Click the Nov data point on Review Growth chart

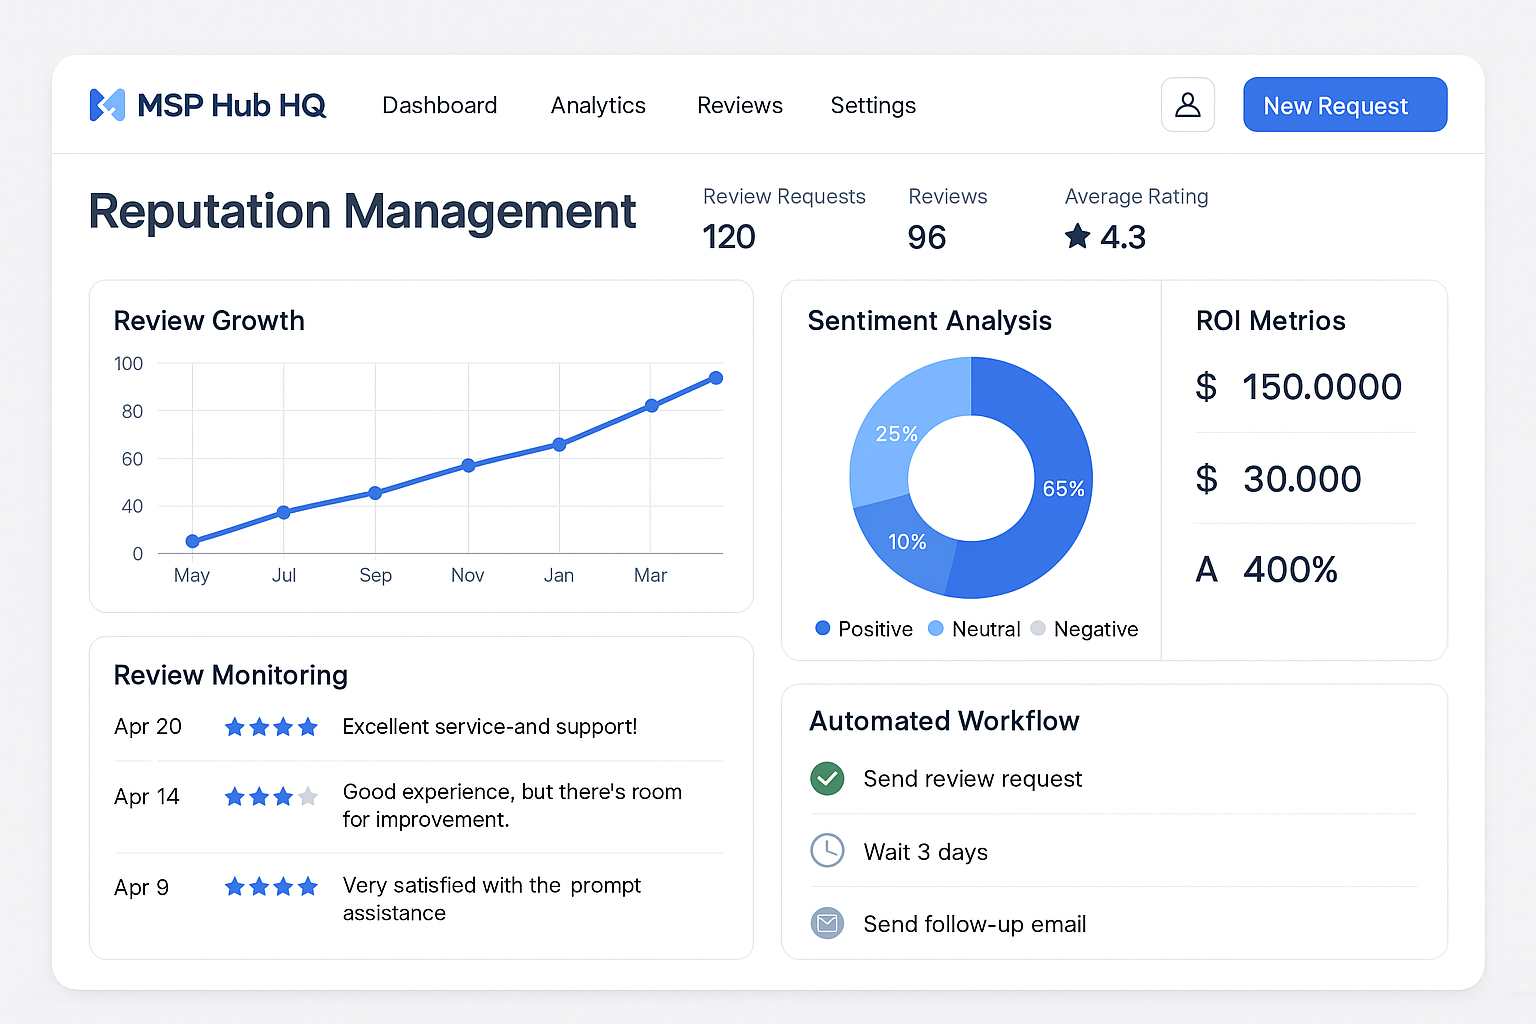coord(468,465)
